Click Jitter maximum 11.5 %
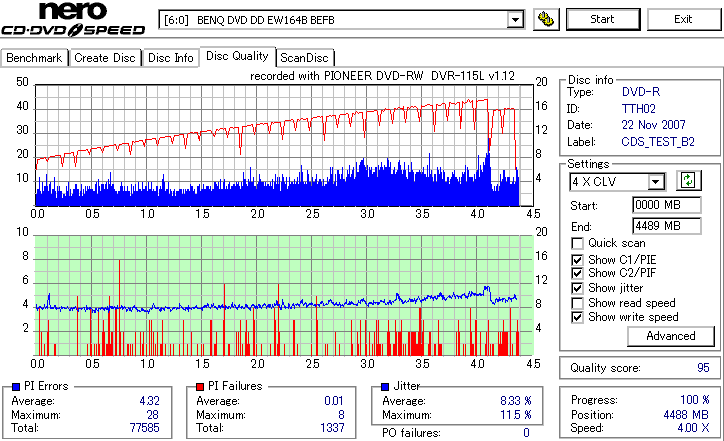The image size is (724, 441). click(x=516, y=415)
